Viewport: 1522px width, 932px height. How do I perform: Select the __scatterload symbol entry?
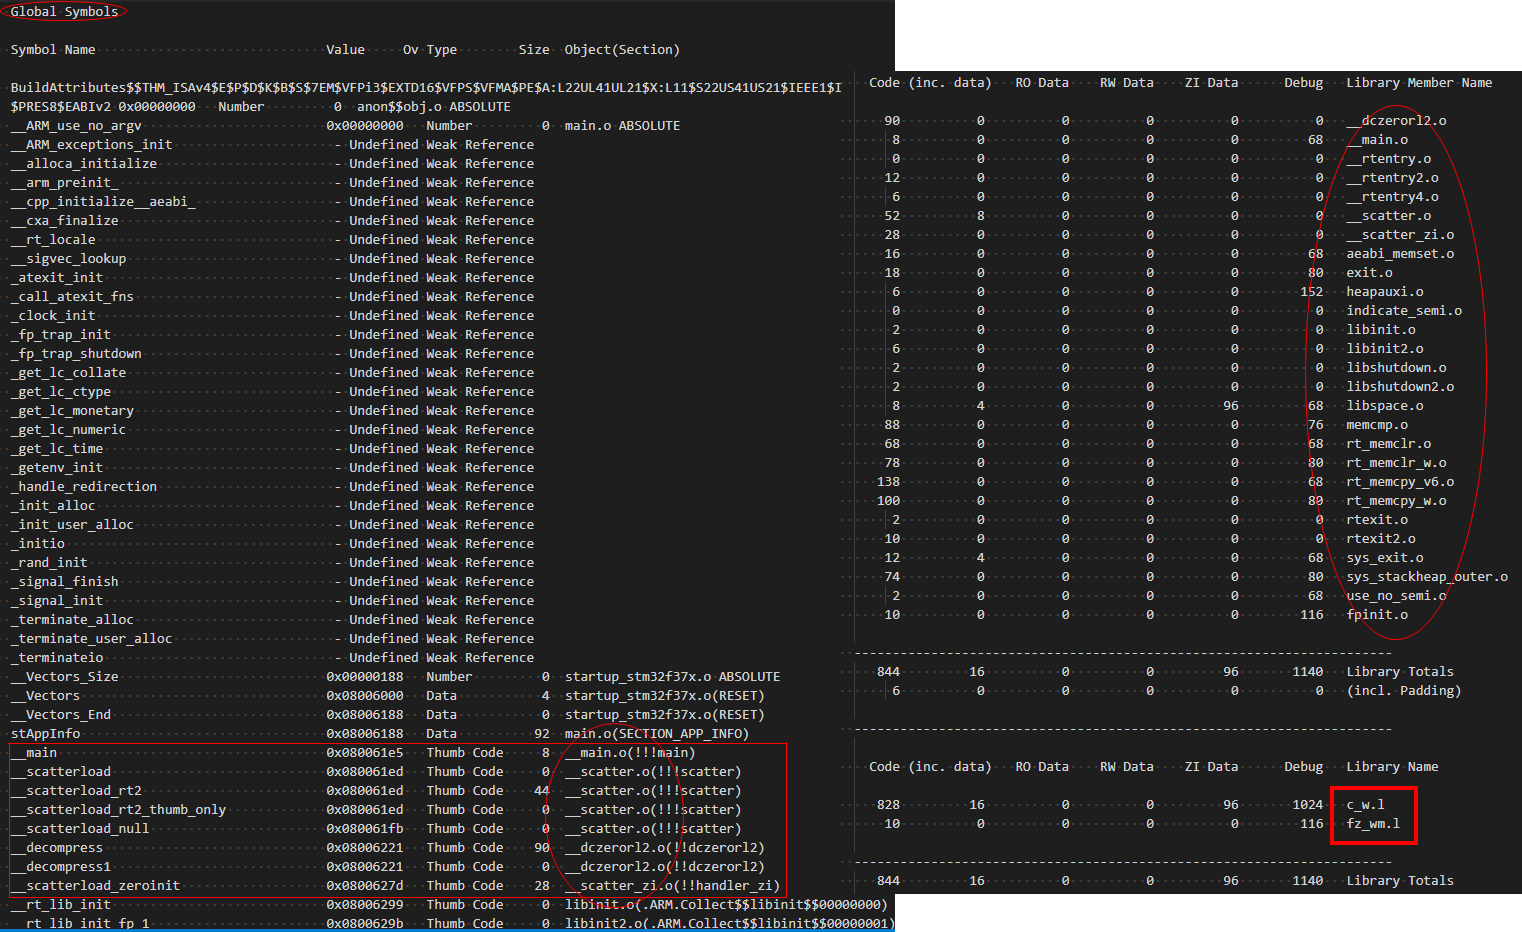(60, 771)
